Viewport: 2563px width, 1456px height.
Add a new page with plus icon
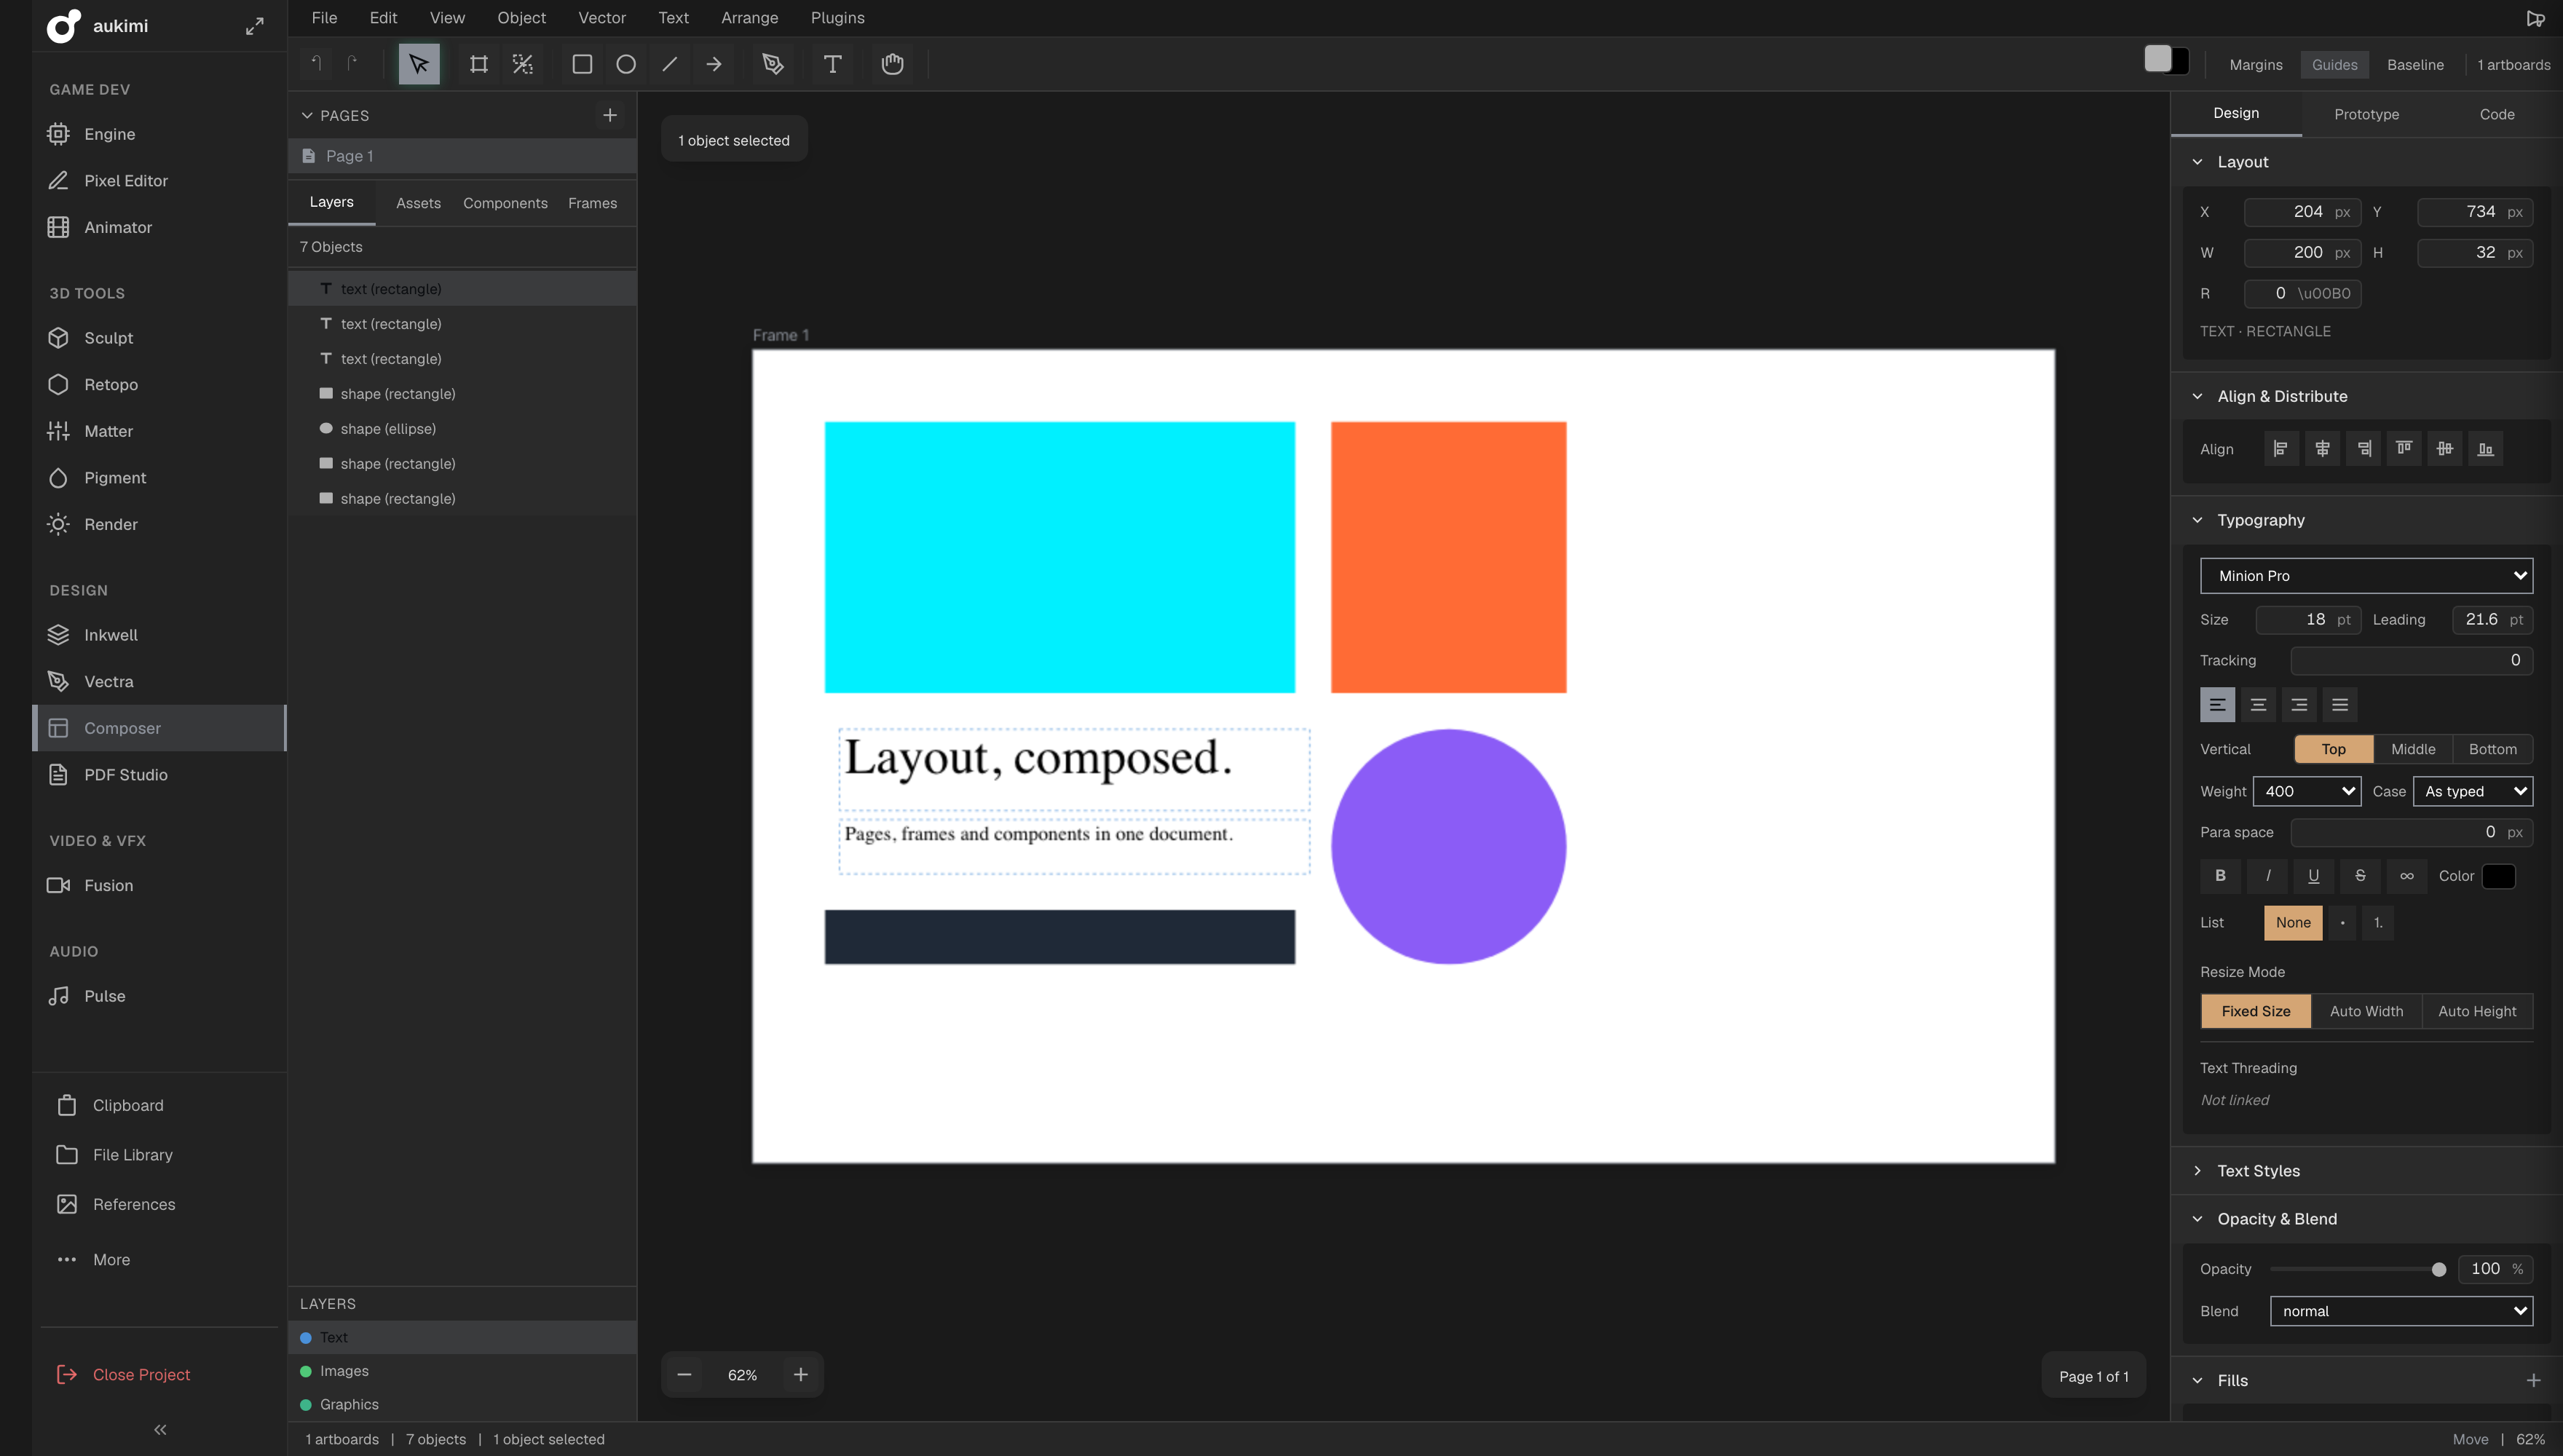[x=610, y=115]
